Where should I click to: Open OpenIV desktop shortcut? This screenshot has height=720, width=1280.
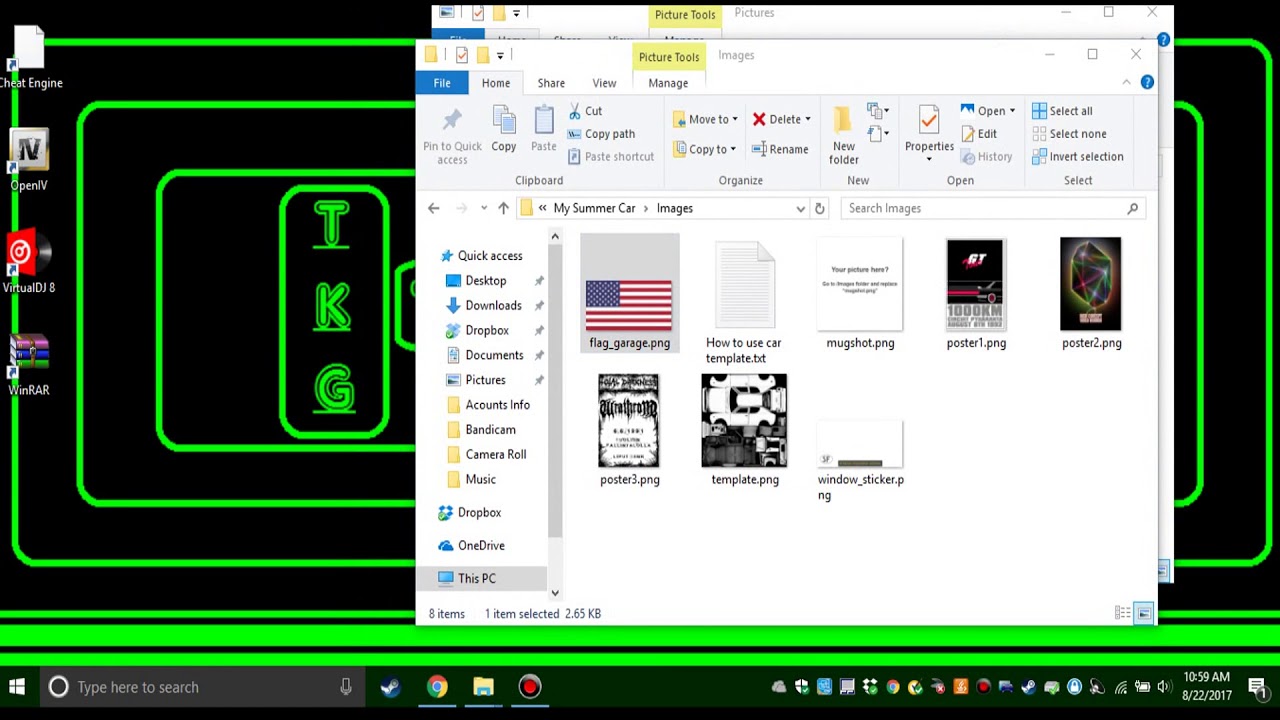[x=29, y=161]
